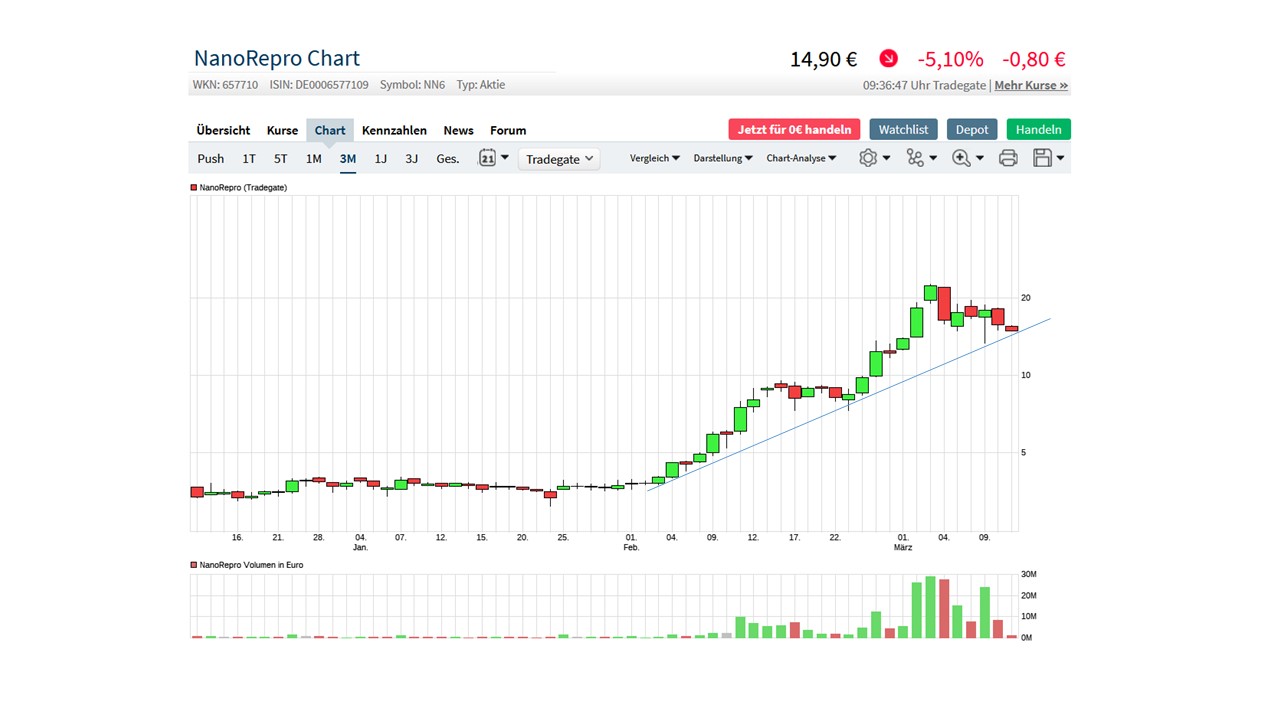Select the Chart tab
1280x720 pixels.
click(330, 130)
